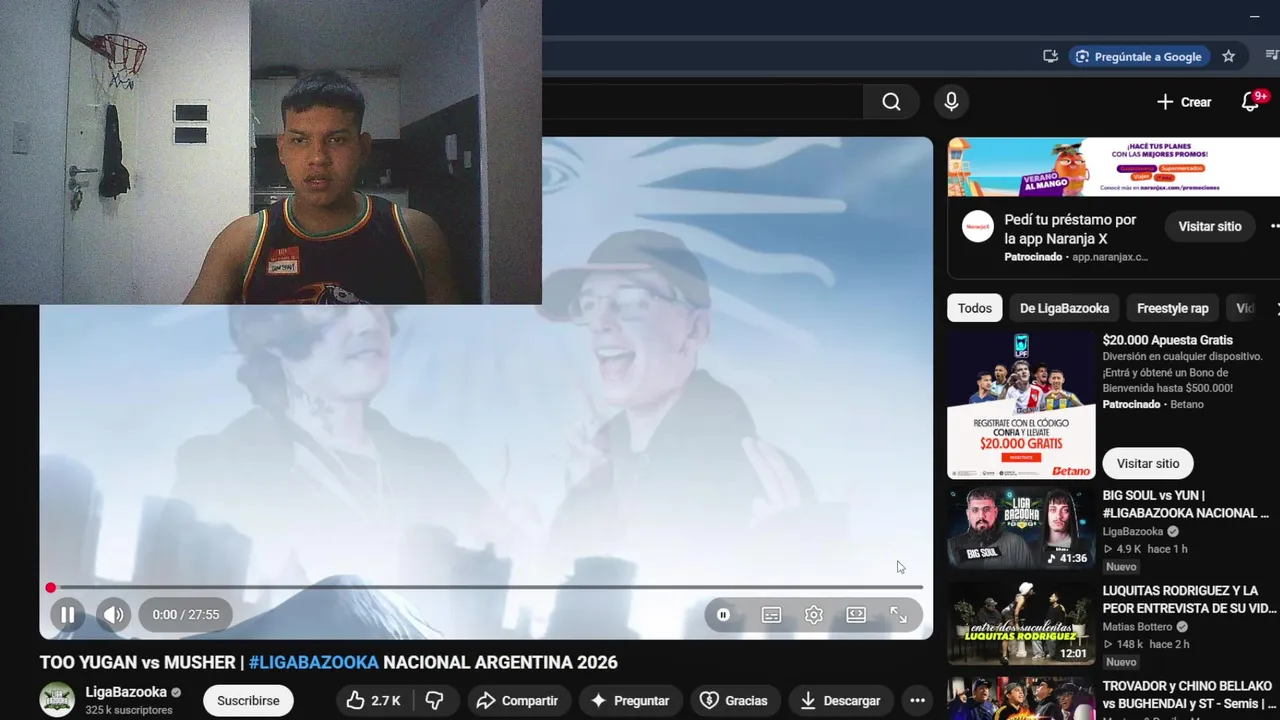Click the $20.000 Apuesta Gratis ad title
The image size is (1280, 720).
[1168, 340]
